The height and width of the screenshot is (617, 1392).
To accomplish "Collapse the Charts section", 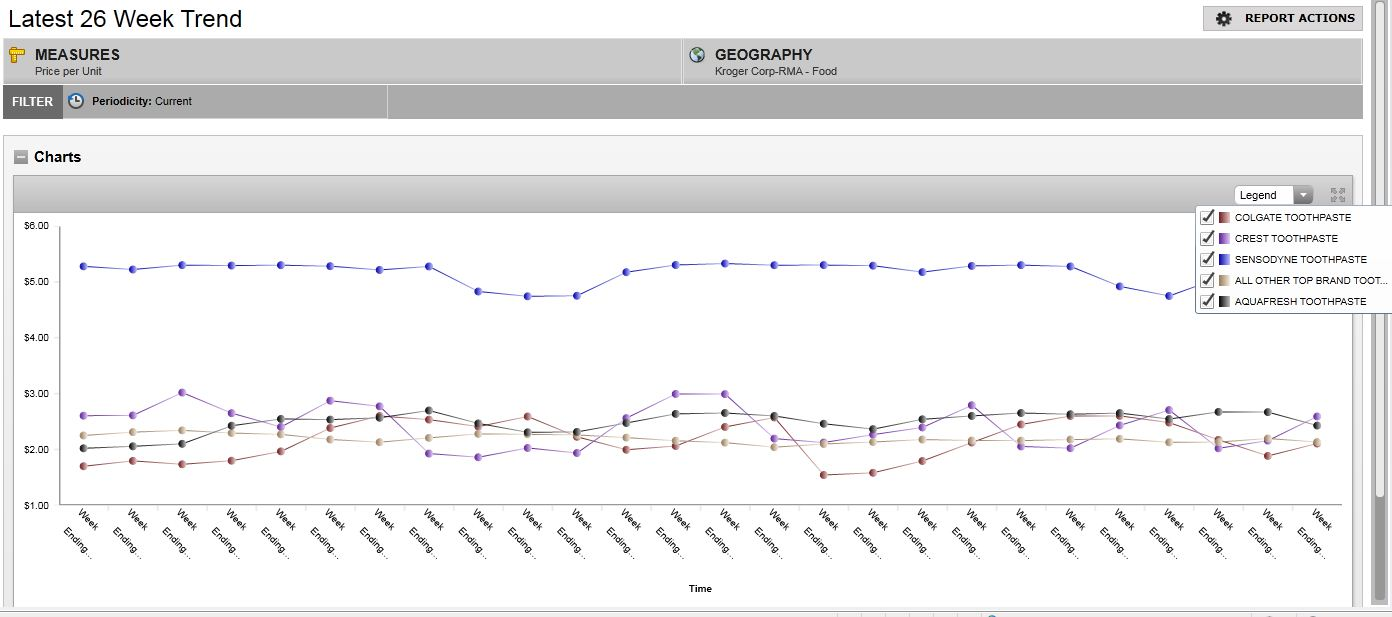I will click(x=21, y=157).
